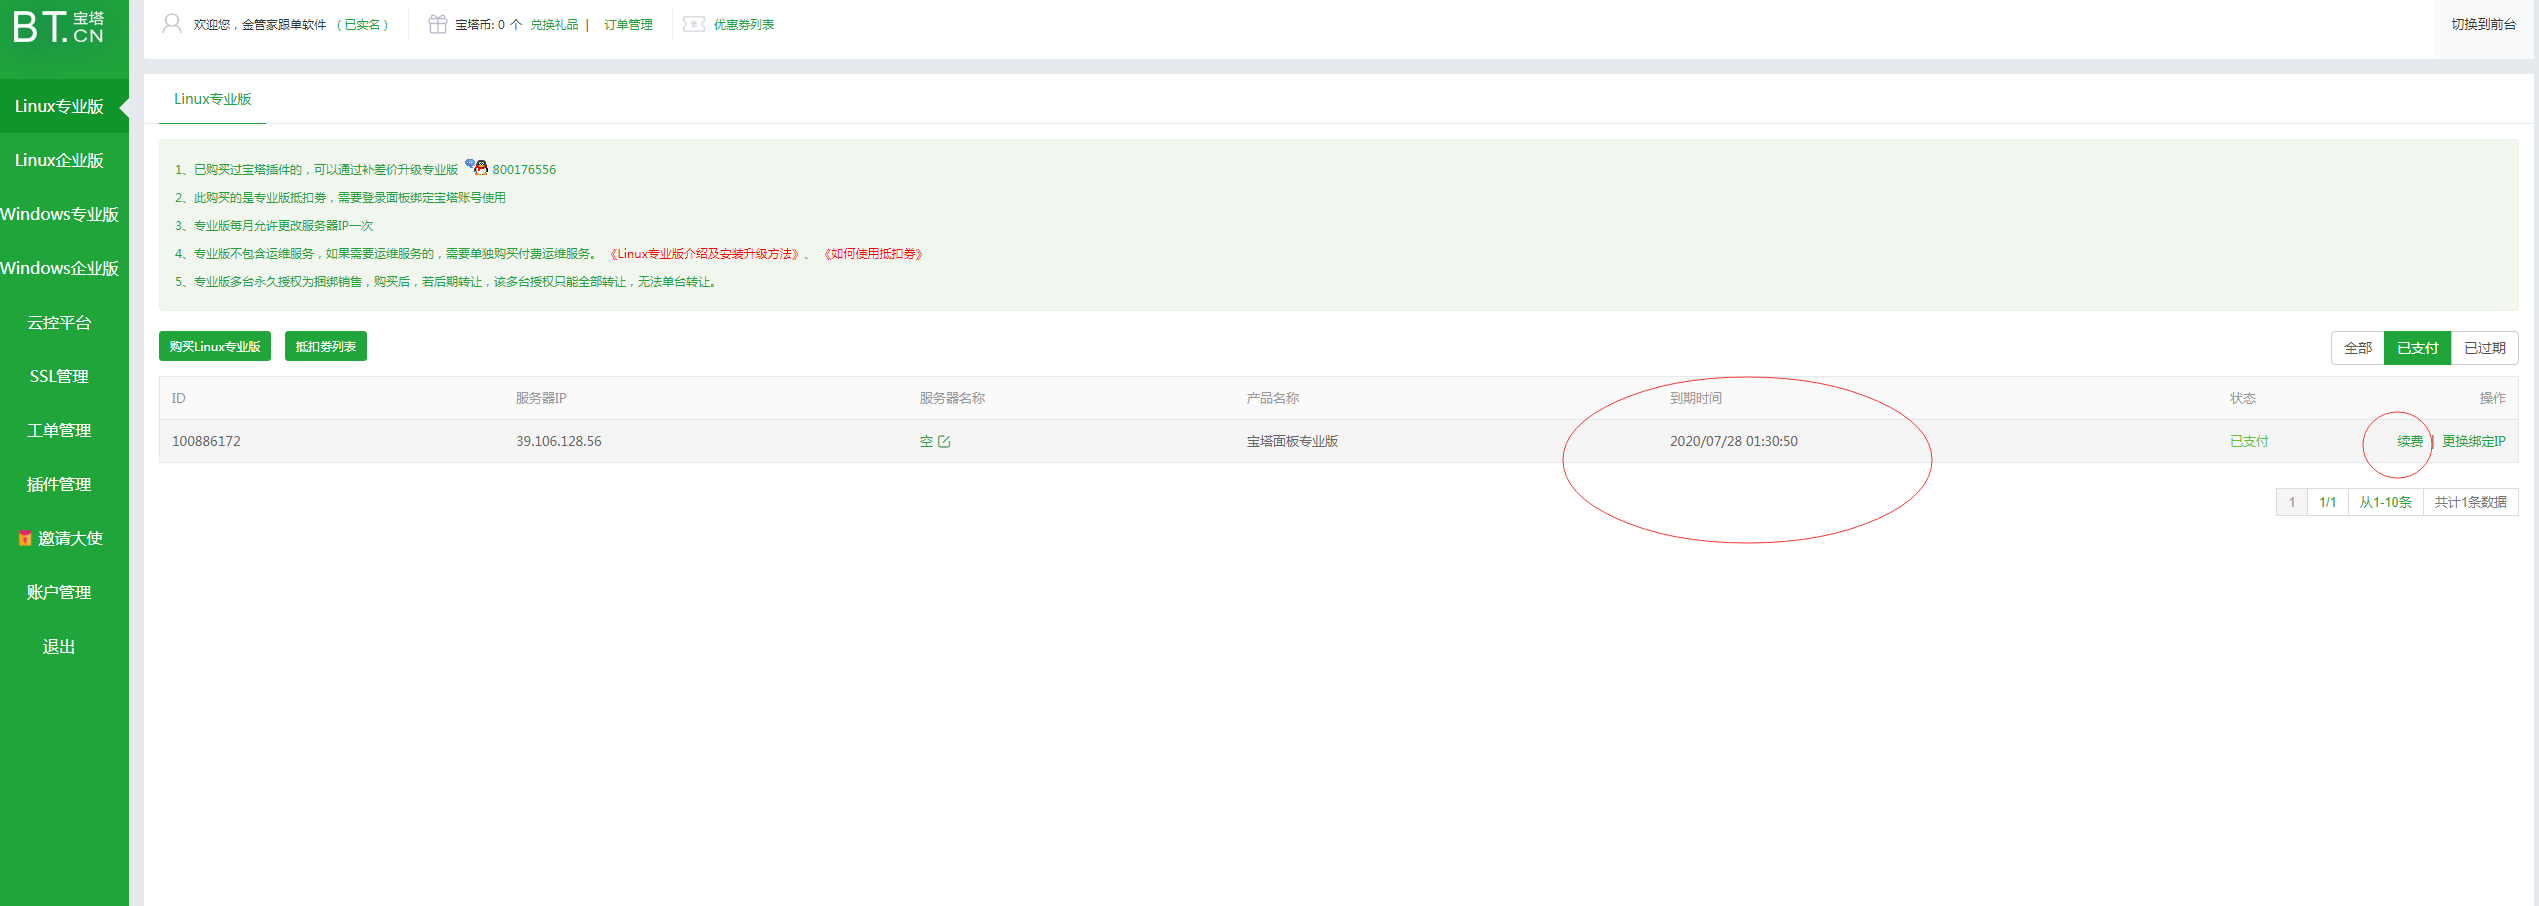Image resolution: width=2539 pixels, height=906 pixels.
Task: Click the gift box icon
Action: pyautogui.click(x=437, y=24)
